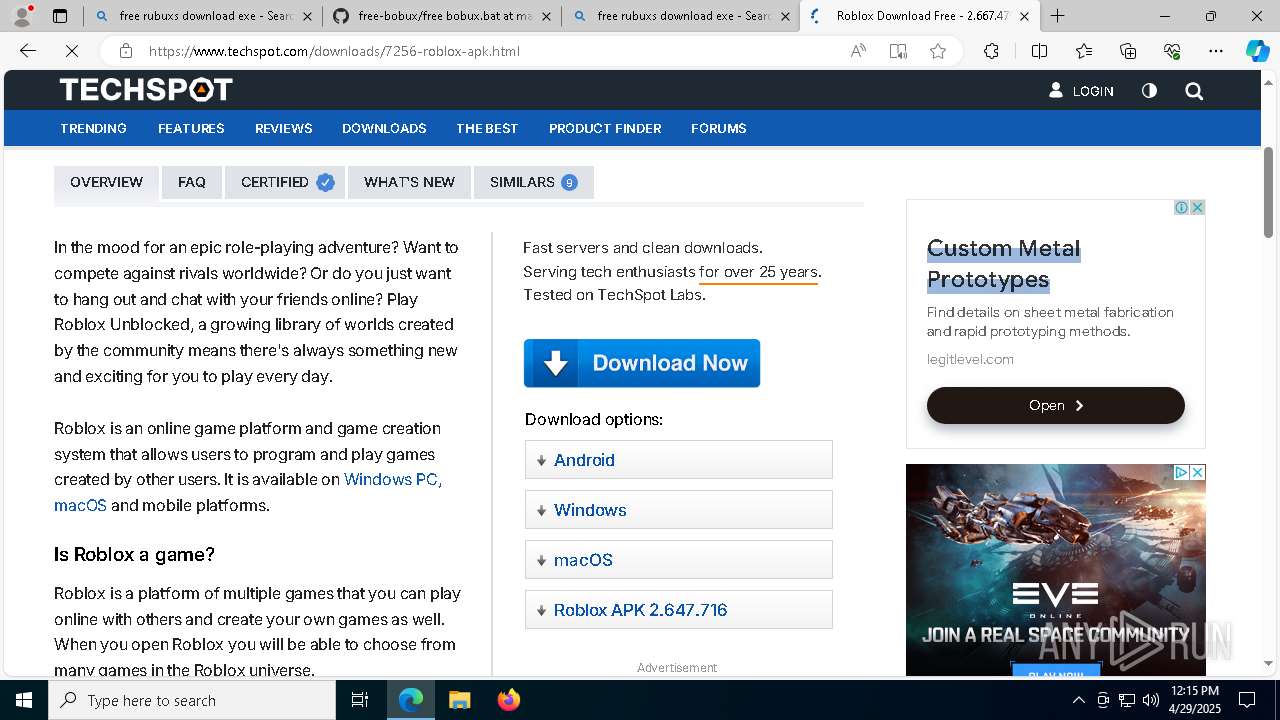Screen dimensions: 1280x720
Task: Click the Download Now button
Action: pos(642,363)
